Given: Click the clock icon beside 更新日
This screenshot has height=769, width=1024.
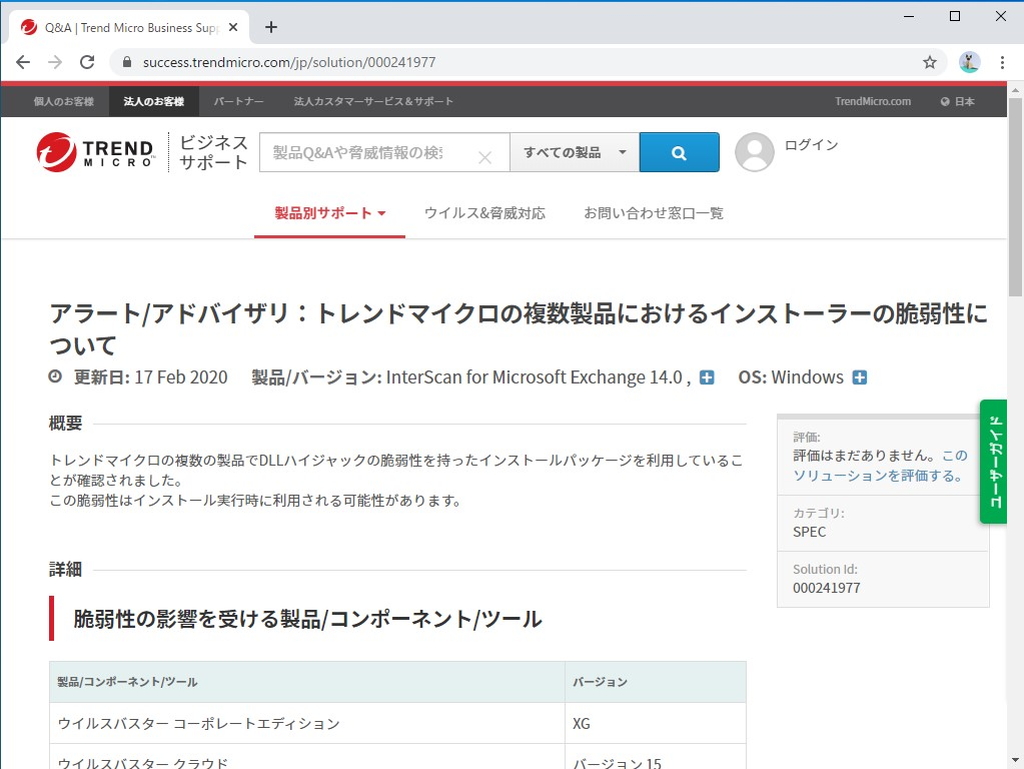Looking at the screenshot, I should pos(55,377).
